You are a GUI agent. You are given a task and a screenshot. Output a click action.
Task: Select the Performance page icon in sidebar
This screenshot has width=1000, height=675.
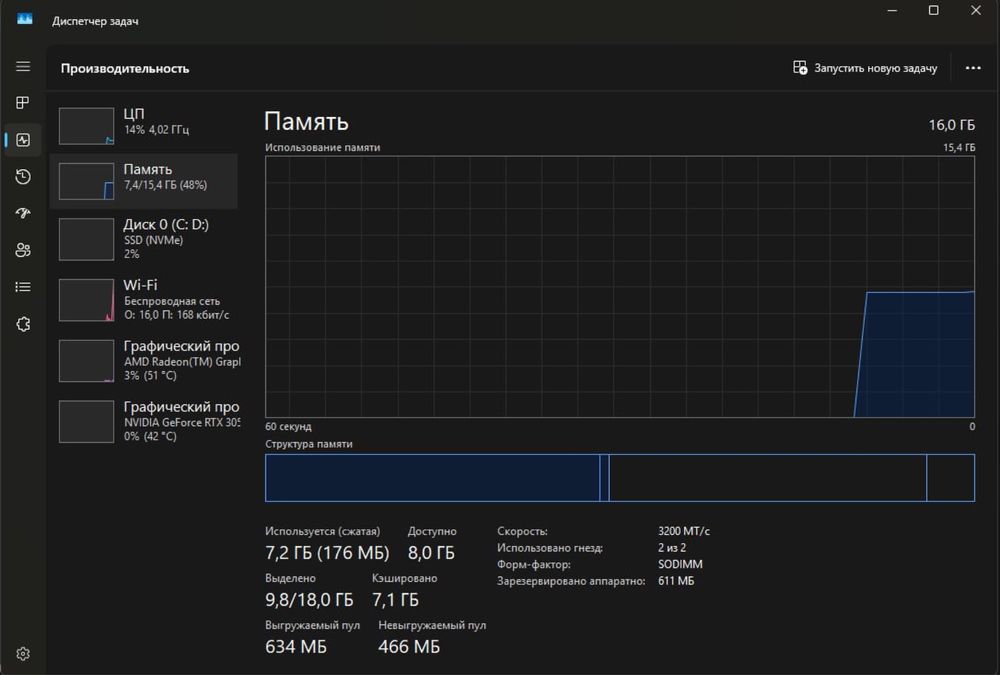click(23, 140)
